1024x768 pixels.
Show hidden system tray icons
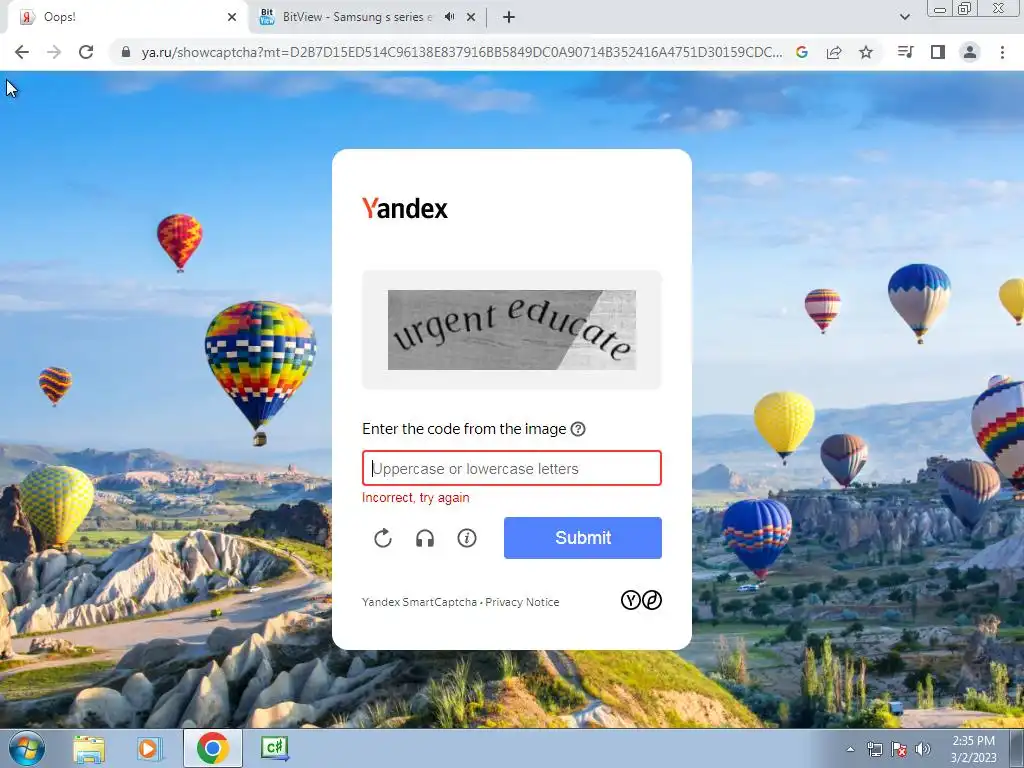pyautogui.click(x=850, y=749)
